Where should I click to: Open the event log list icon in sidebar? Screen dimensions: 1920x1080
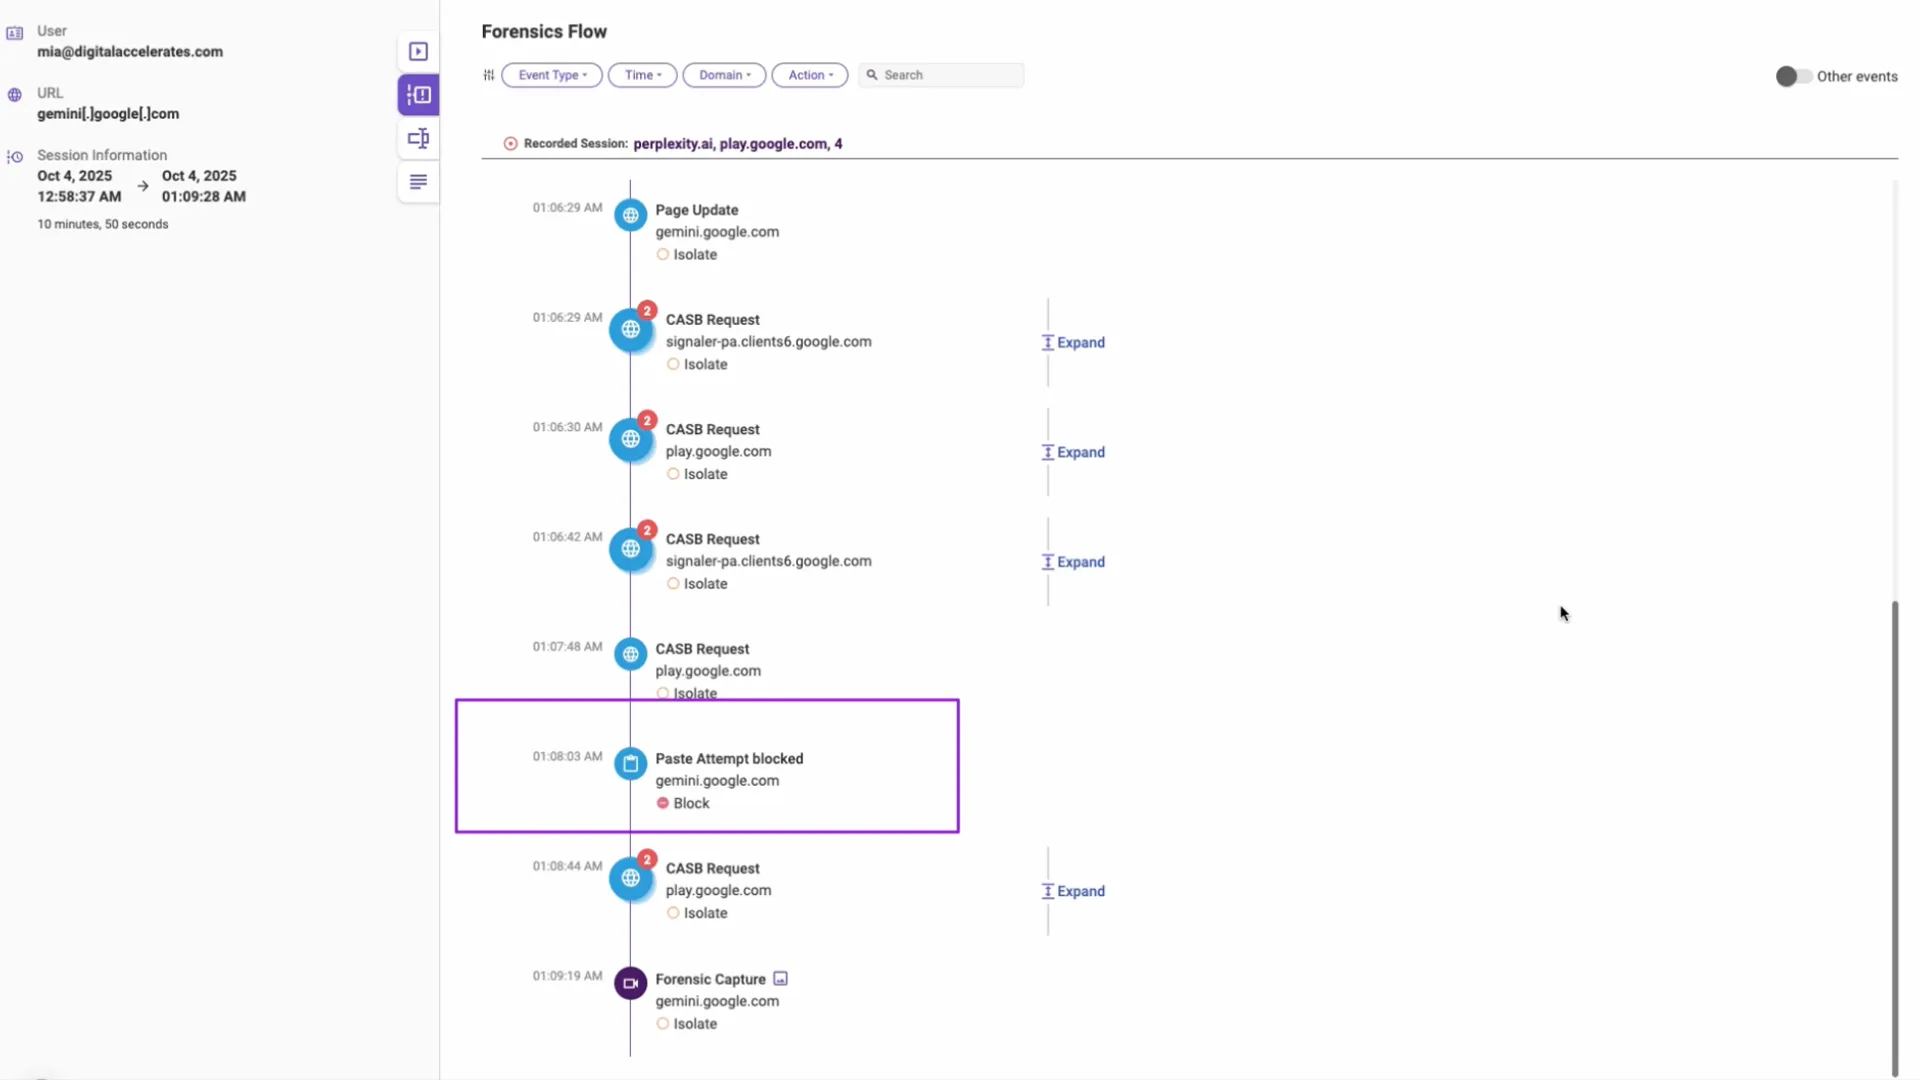(x=419, y=181)
